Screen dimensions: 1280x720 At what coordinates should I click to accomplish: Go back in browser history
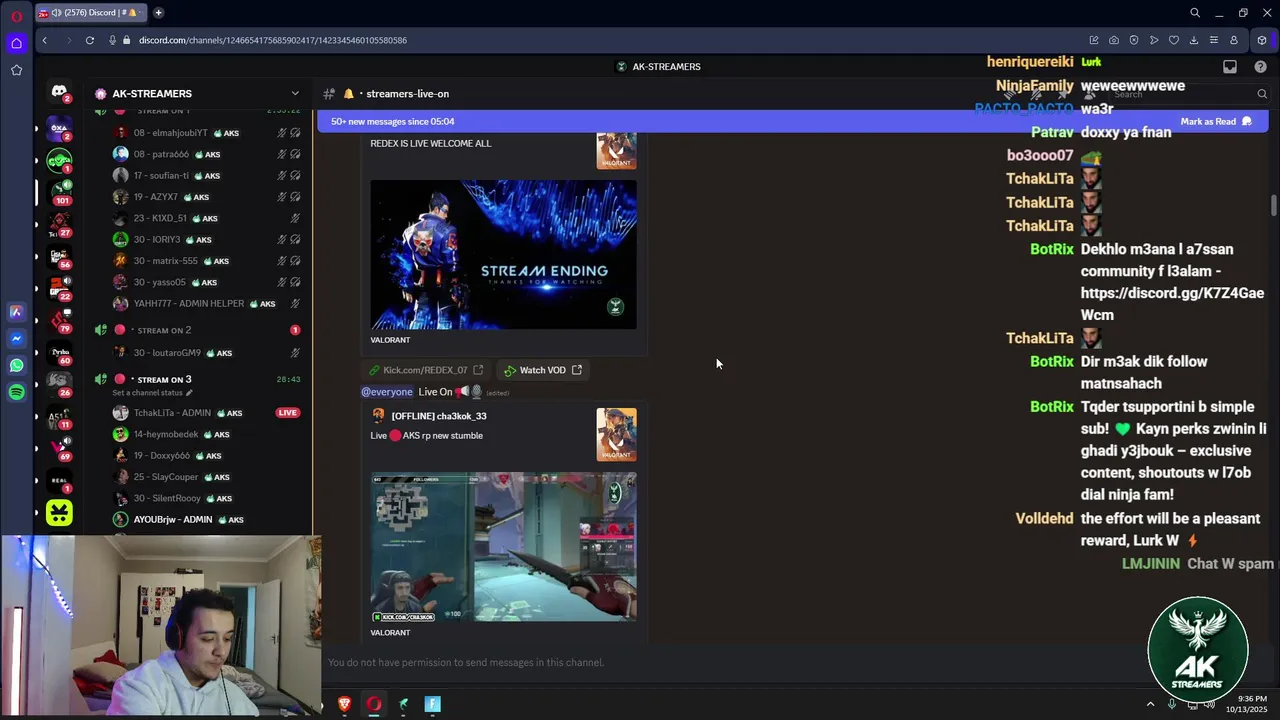(44, 40)
